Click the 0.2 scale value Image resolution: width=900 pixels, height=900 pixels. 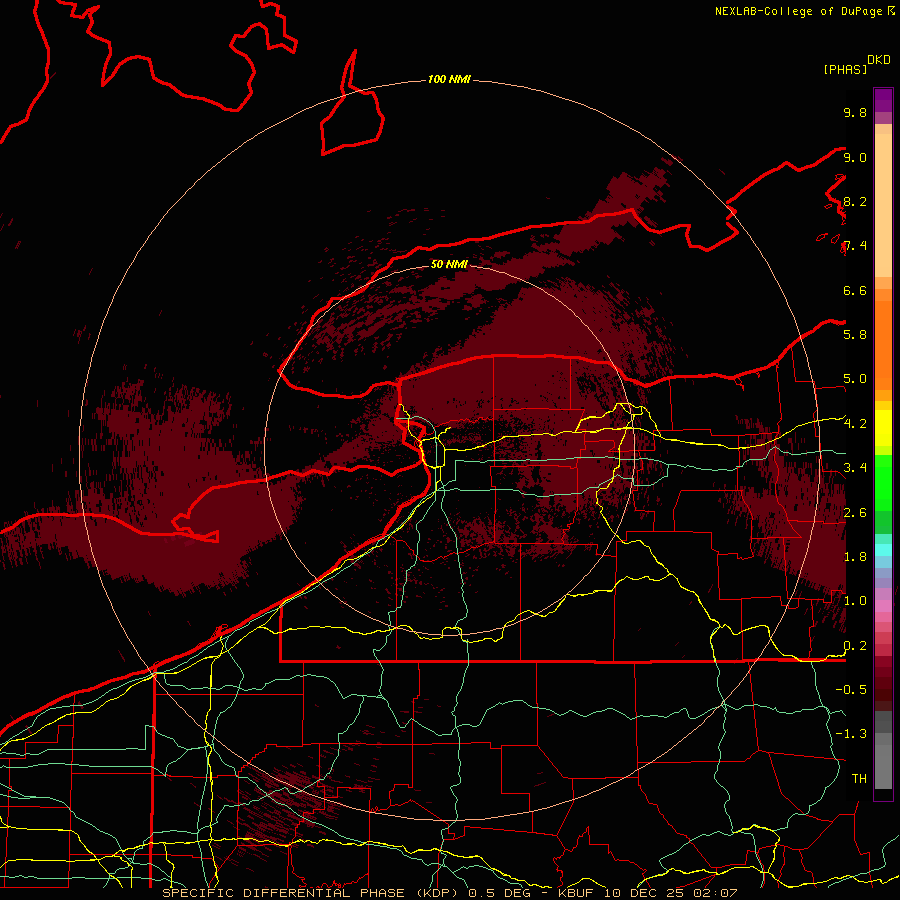(855, 646)
